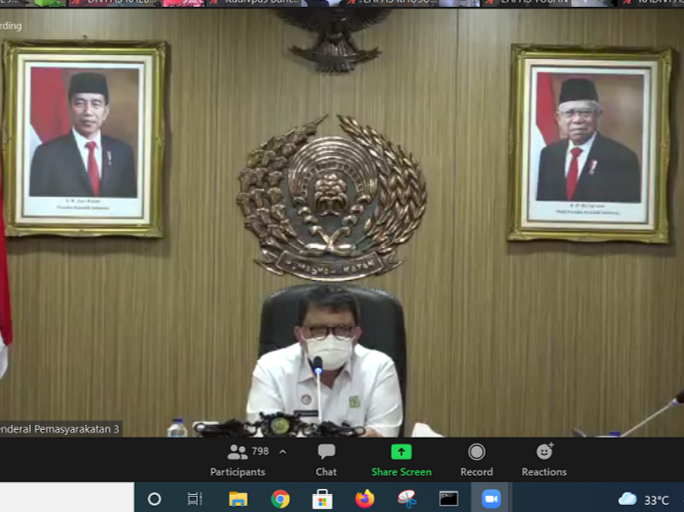Screen dimensions: 684x512
Task: Click the Windows search box area
Action: pos(67,497)
